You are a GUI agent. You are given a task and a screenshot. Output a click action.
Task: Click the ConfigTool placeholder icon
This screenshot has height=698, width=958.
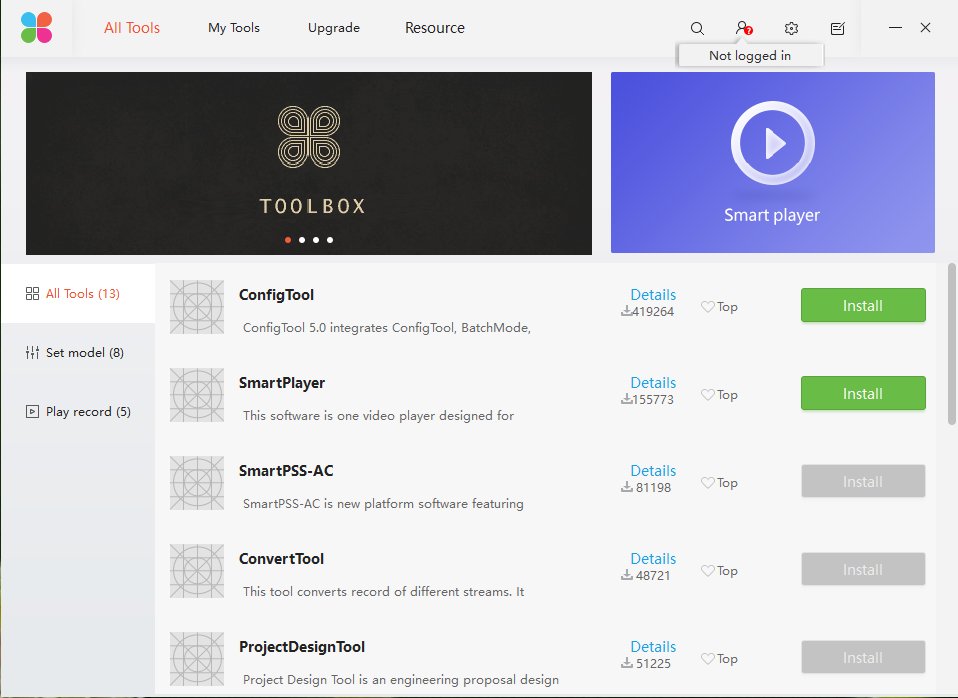(197, 307)
